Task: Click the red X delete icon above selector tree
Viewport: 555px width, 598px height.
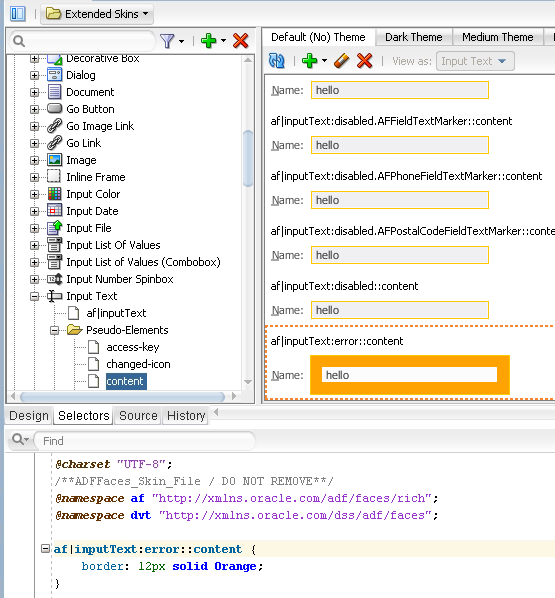Action: pyautogui.click(x=240, y=40)
